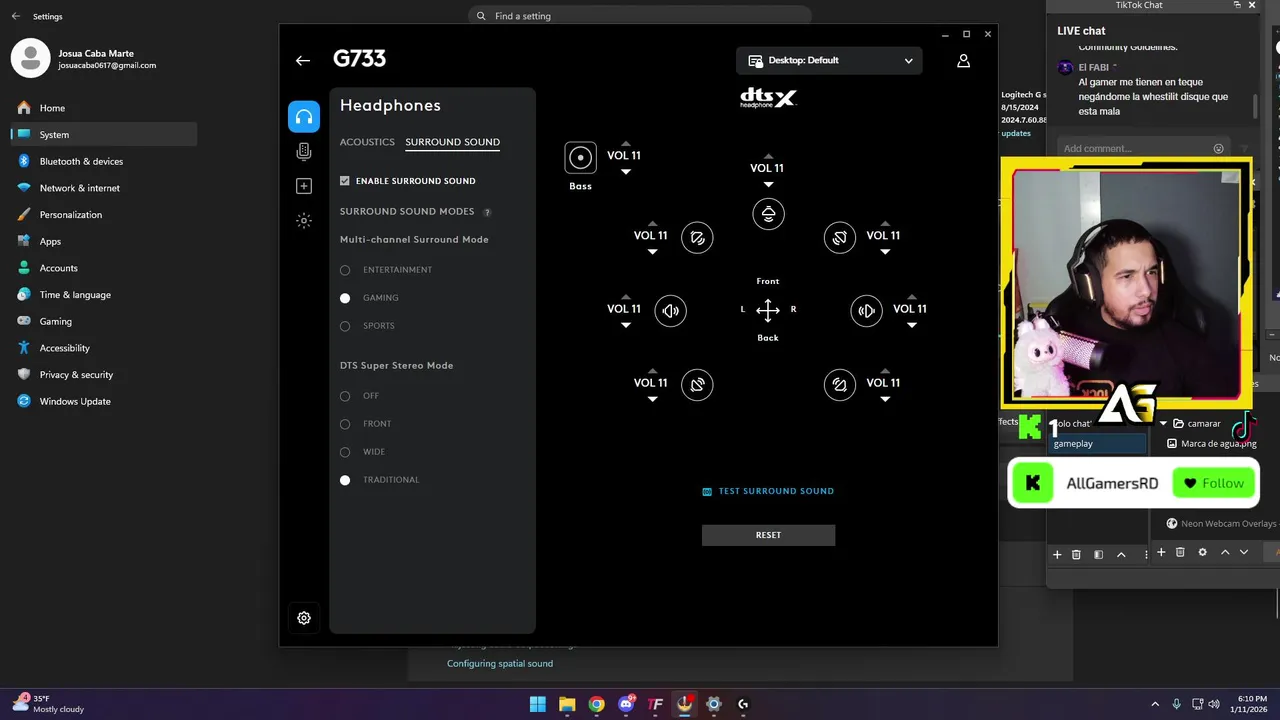Open OBS source properties gear
This screenshot has width=1280, height=720.
tap(1202, 552)
